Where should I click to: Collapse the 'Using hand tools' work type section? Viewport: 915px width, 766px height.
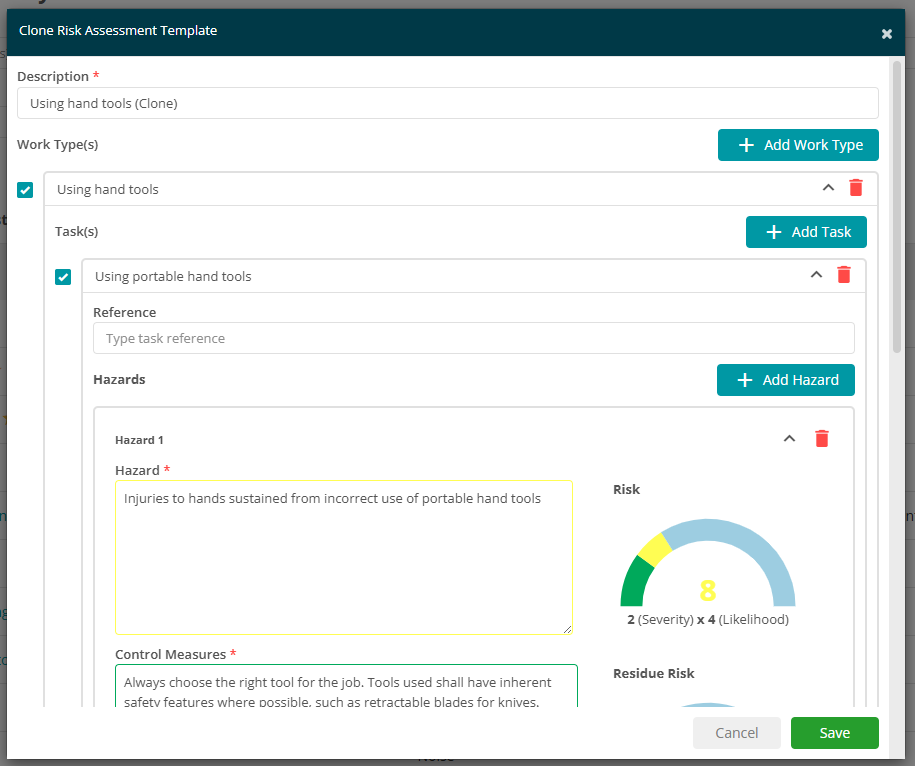pos(828,188)
